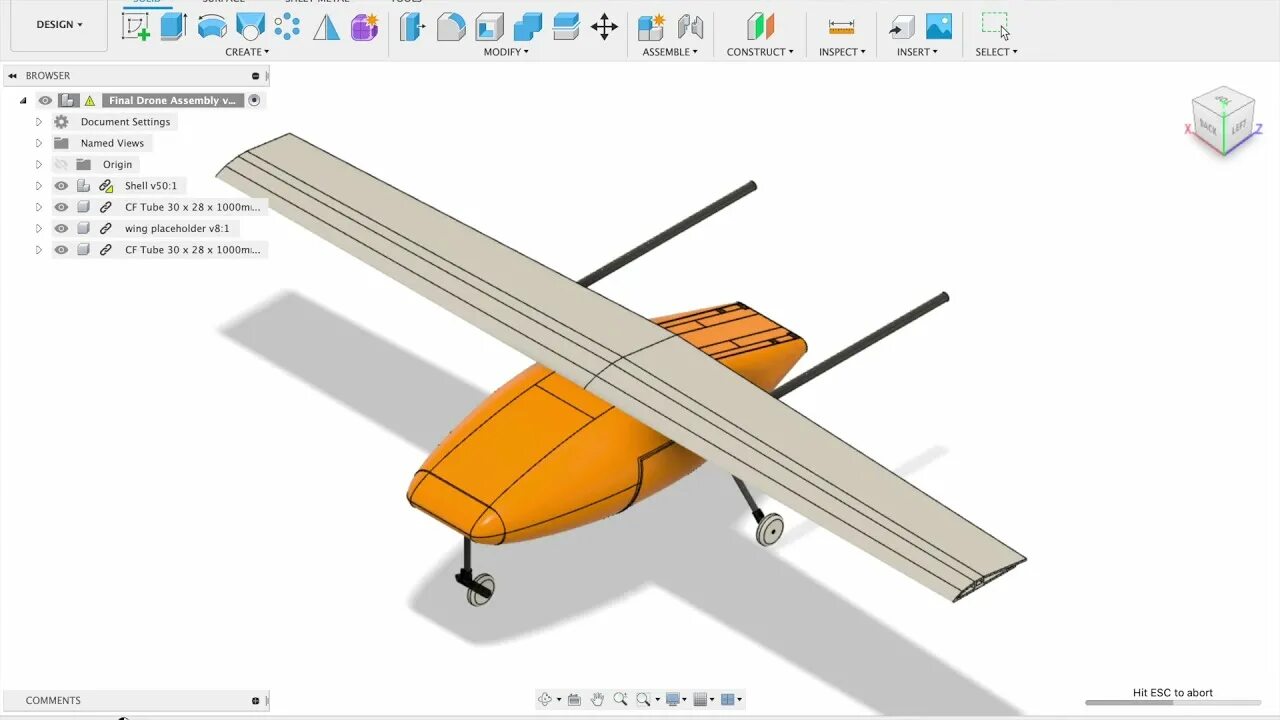Hide the Final Drone Assembly root component
The height and width of the screenshot is (720, 1280).
45,100
